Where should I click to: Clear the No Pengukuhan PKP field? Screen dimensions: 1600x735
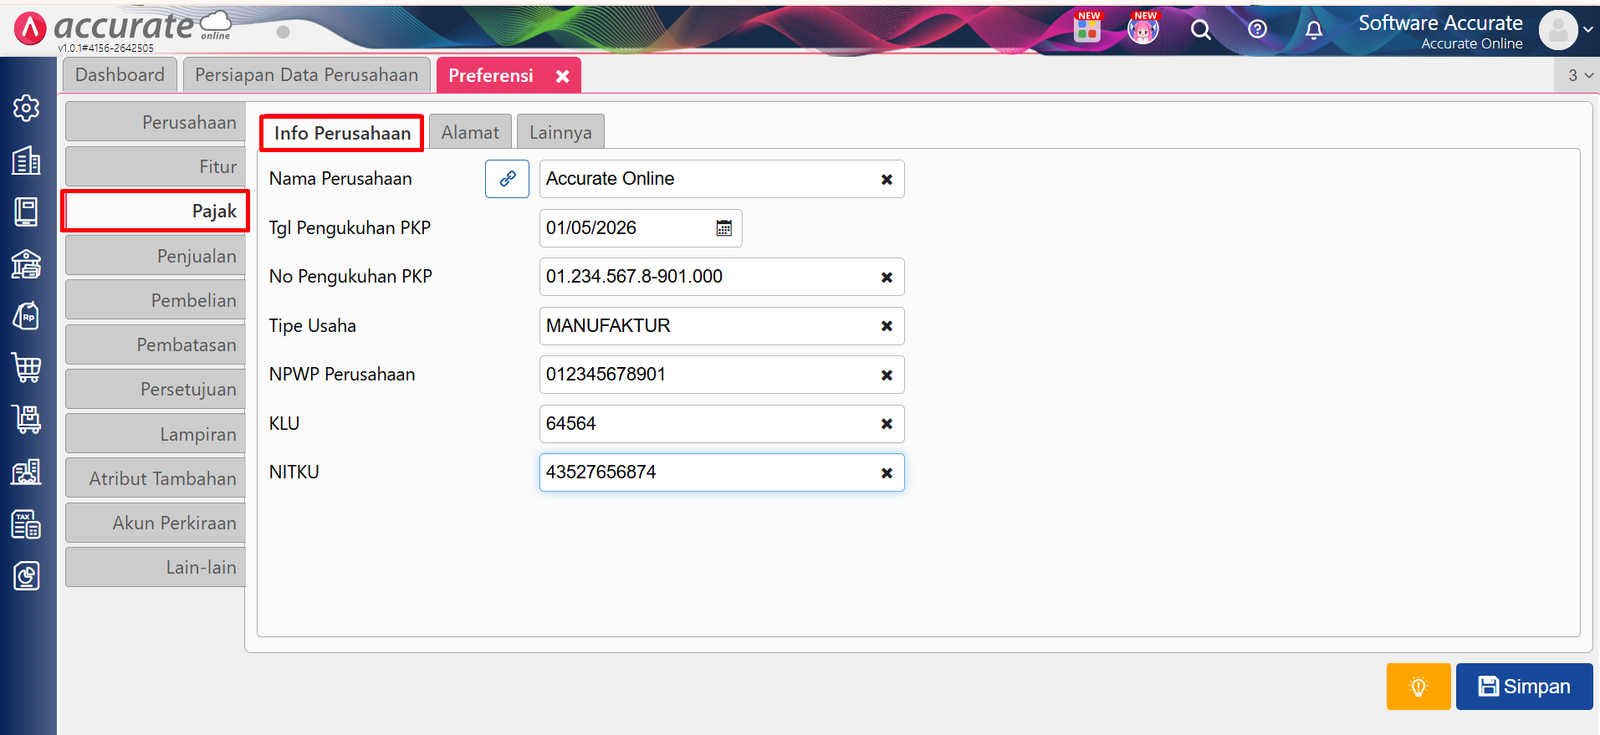point(886,278)
